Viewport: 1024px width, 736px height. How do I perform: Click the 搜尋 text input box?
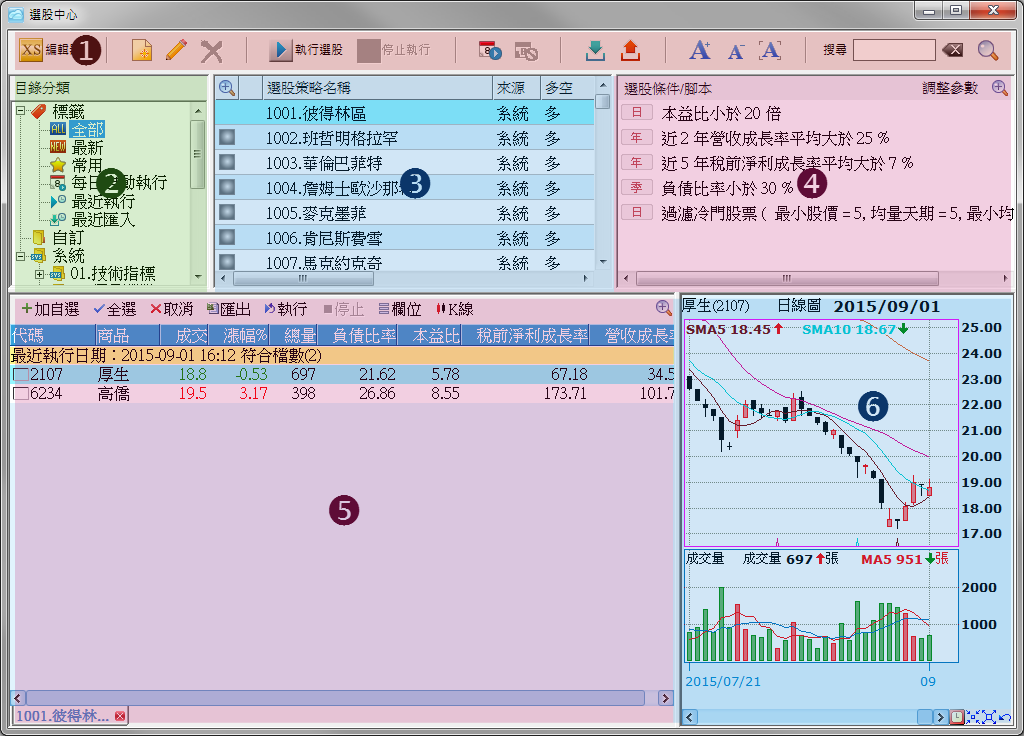click(893, 51)
